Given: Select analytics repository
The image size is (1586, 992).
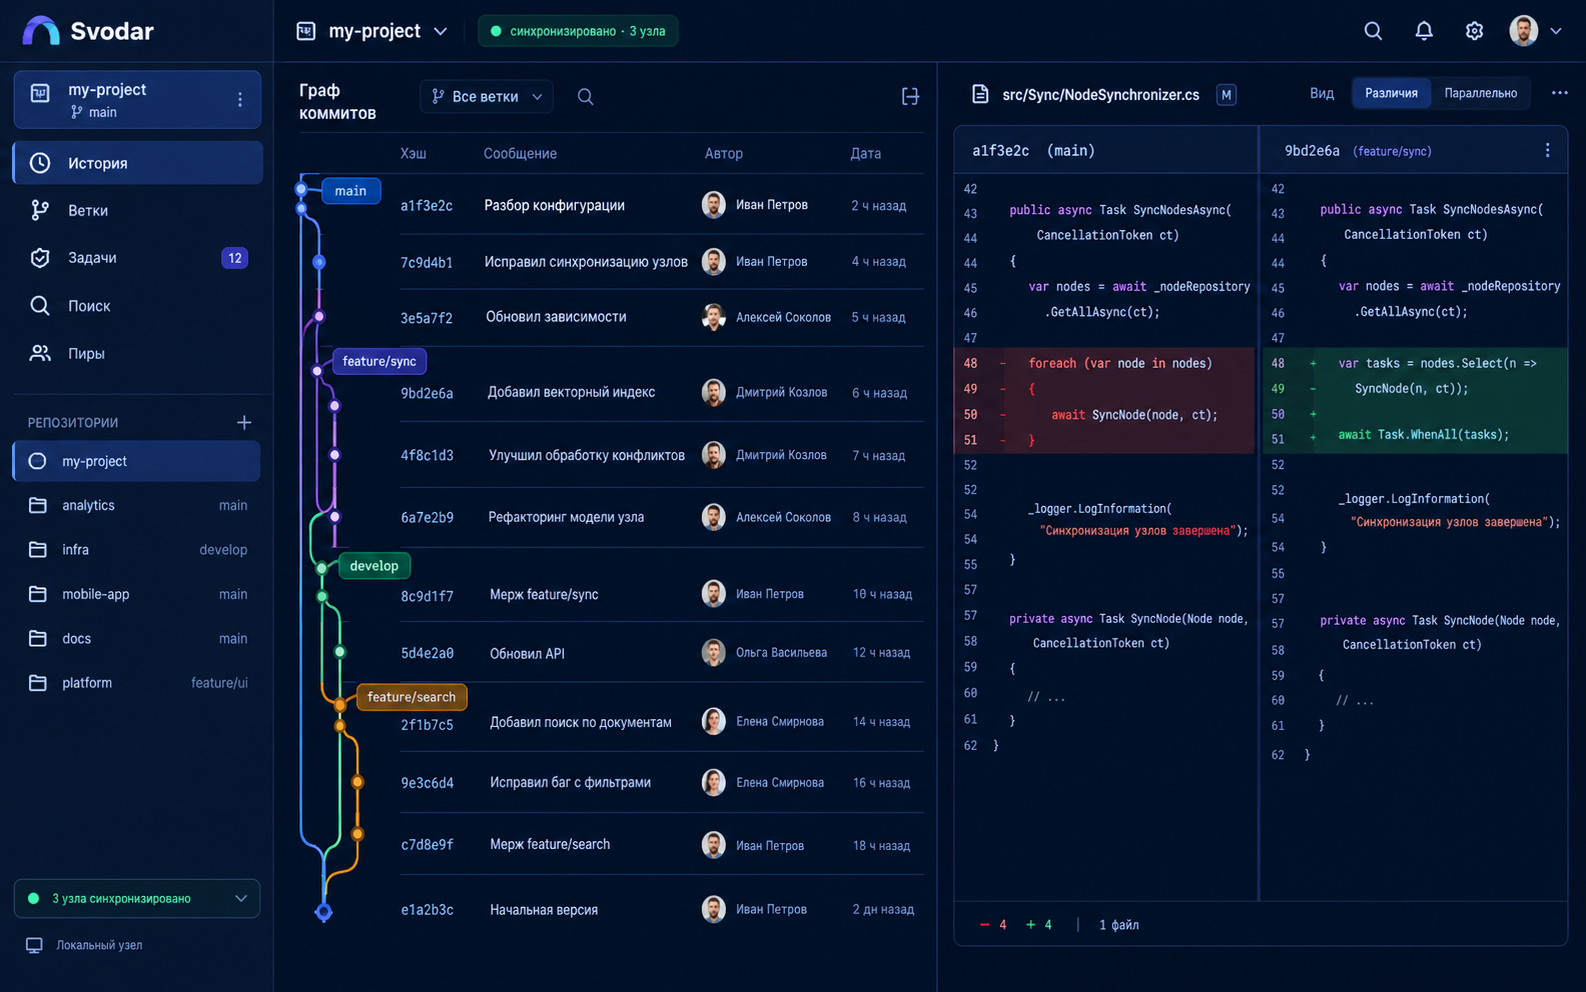Looking at the screenshot, I should [138, 505].
